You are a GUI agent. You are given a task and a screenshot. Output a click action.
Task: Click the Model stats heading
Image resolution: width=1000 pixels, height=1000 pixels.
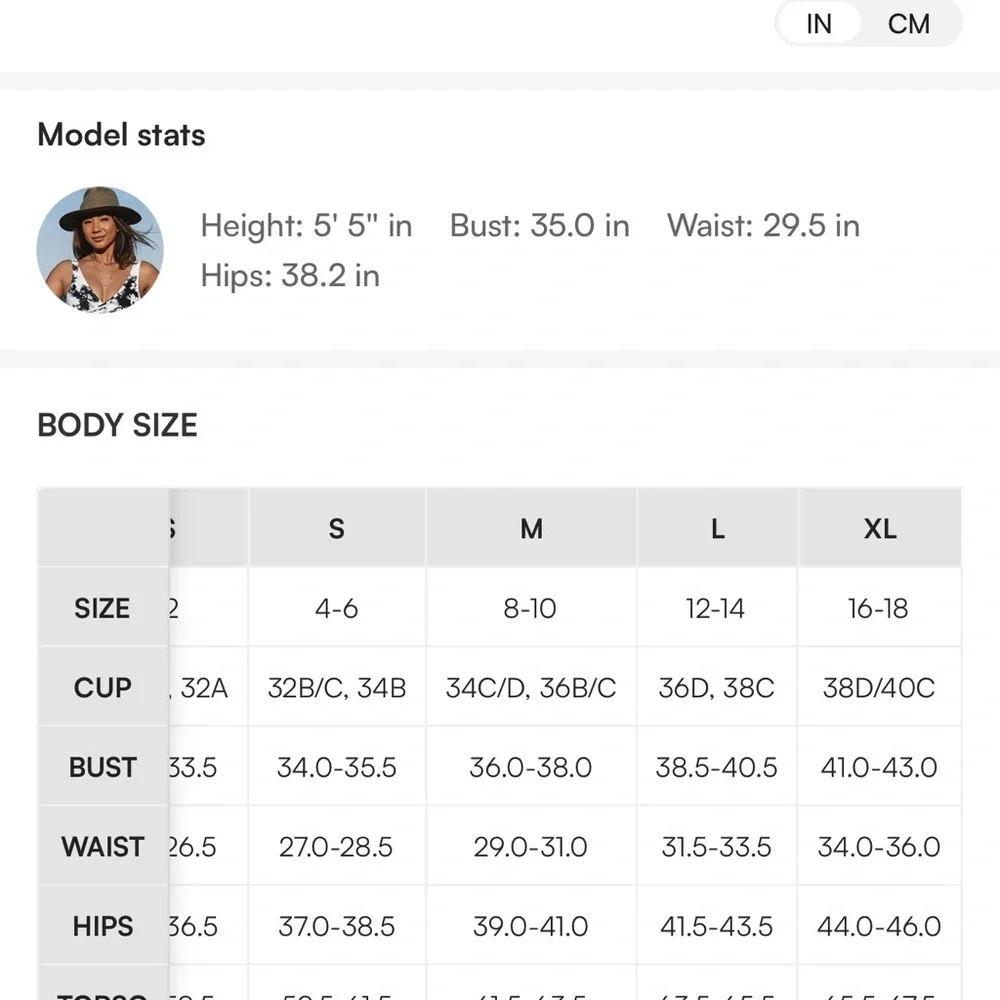pos(121,135)
